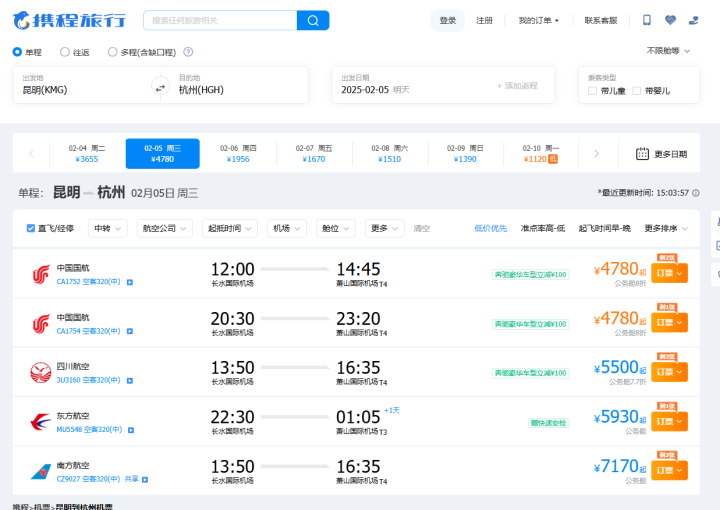Select the 02-10 Monday ¥1120 date tab
This screenshot has height=510, width=720.
[540, 154]
